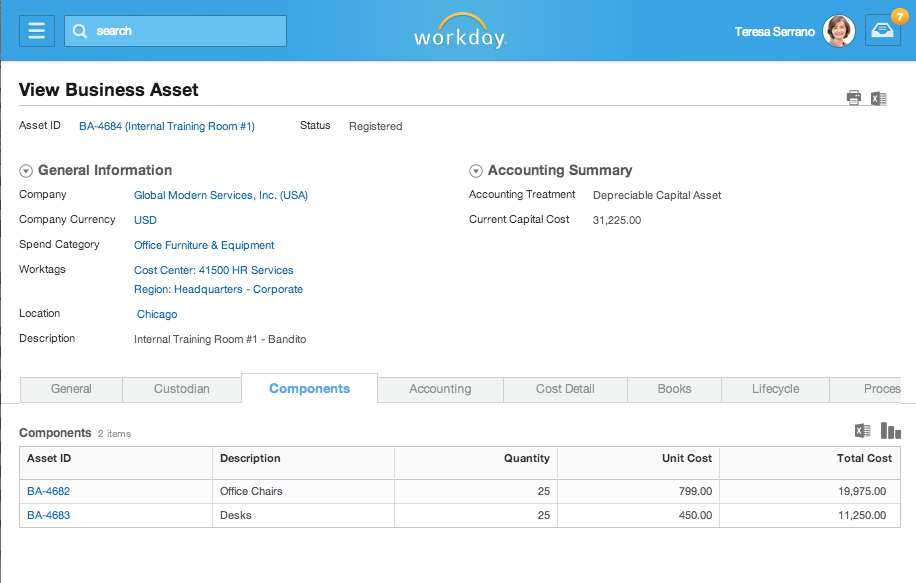This screenshot has height=583, width=916.
Task: Click Teresa Serrano's profile photo
Action: [838, 31]
